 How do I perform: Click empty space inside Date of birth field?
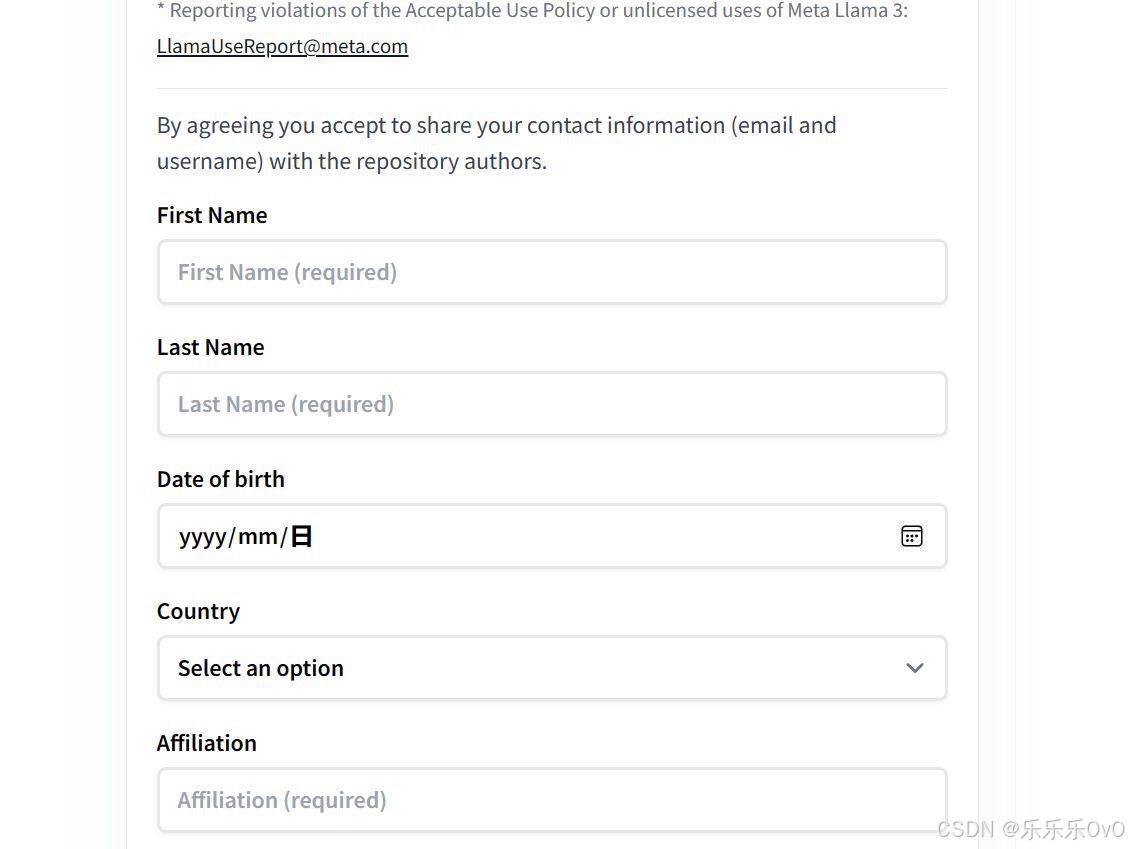(x=600, y=536)
